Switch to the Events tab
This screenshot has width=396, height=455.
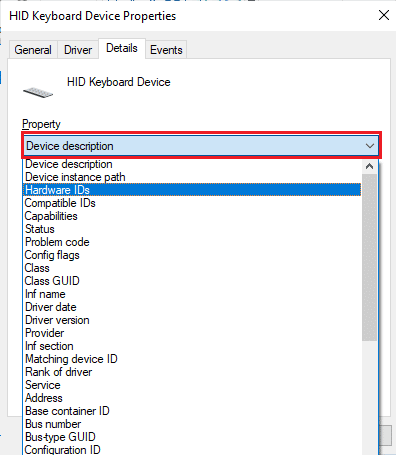click(166, 50)
